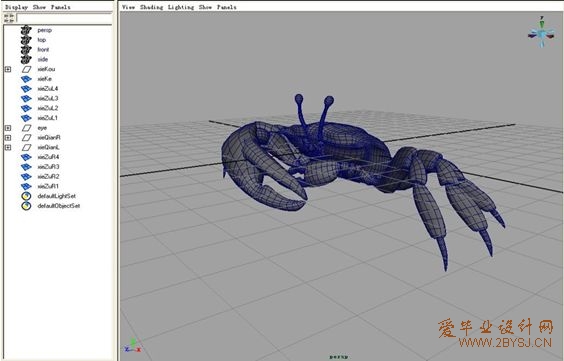Click the view axis cube in viewport corner

pos(541,33)
